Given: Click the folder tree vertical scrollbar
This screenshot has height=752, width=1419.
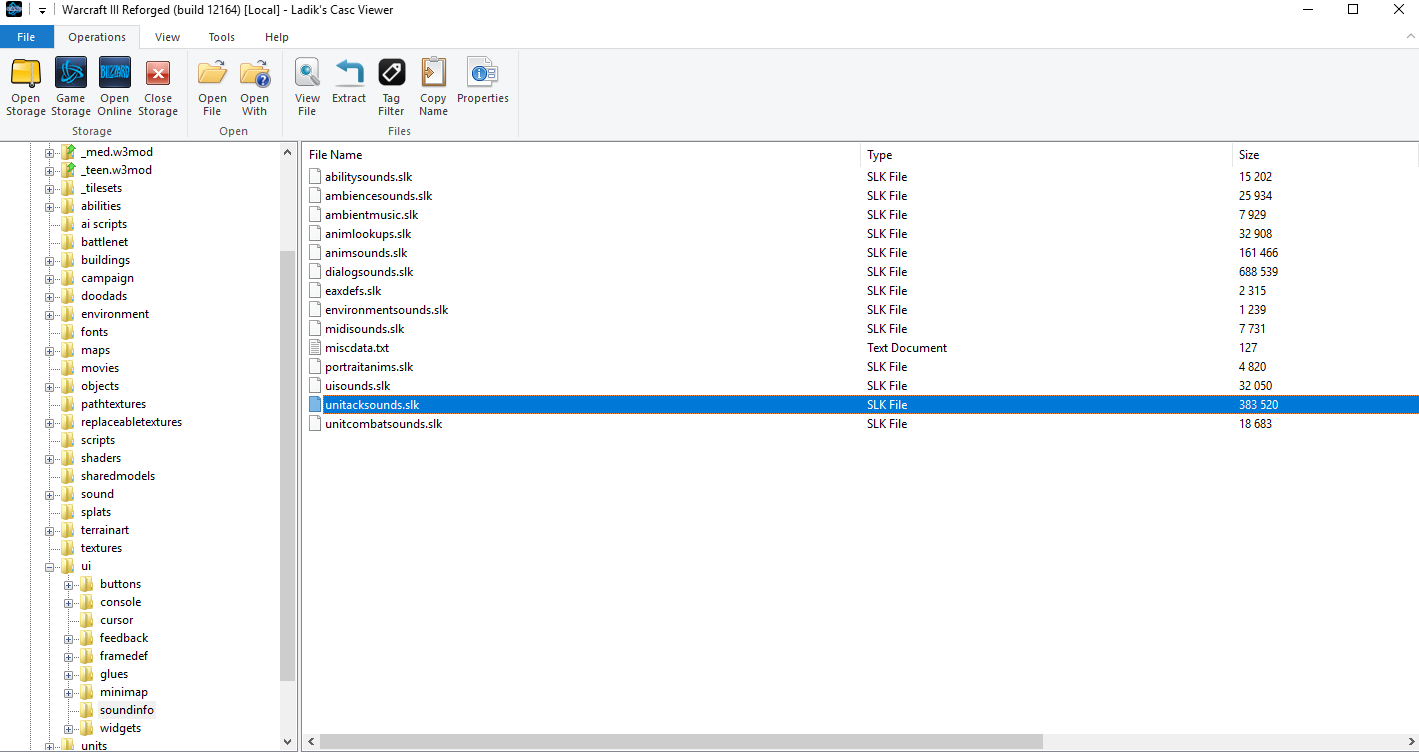Looking at the screenshot, I should (288, 465).
